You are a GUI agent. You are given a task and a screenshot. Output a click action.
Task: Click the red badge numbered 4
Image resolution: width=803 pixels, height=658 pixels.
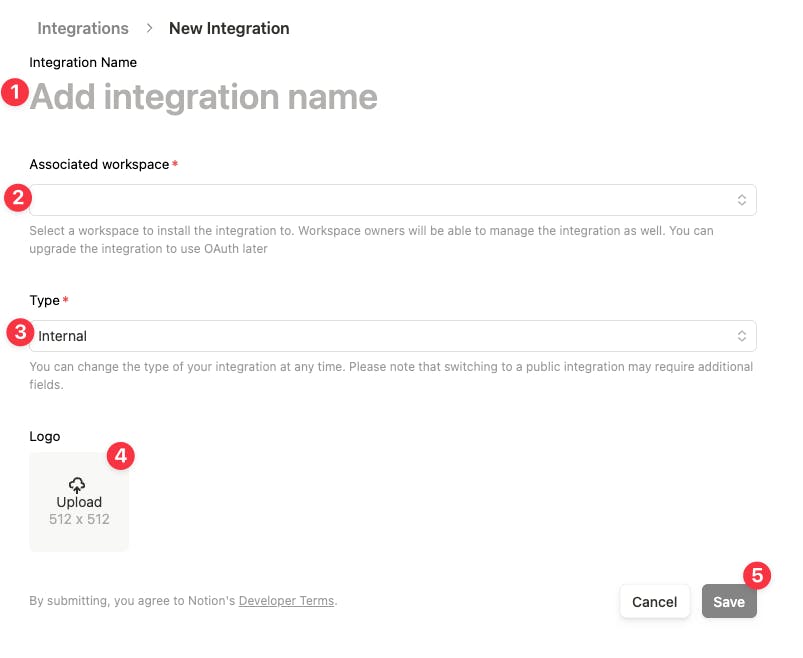(120, 456)
